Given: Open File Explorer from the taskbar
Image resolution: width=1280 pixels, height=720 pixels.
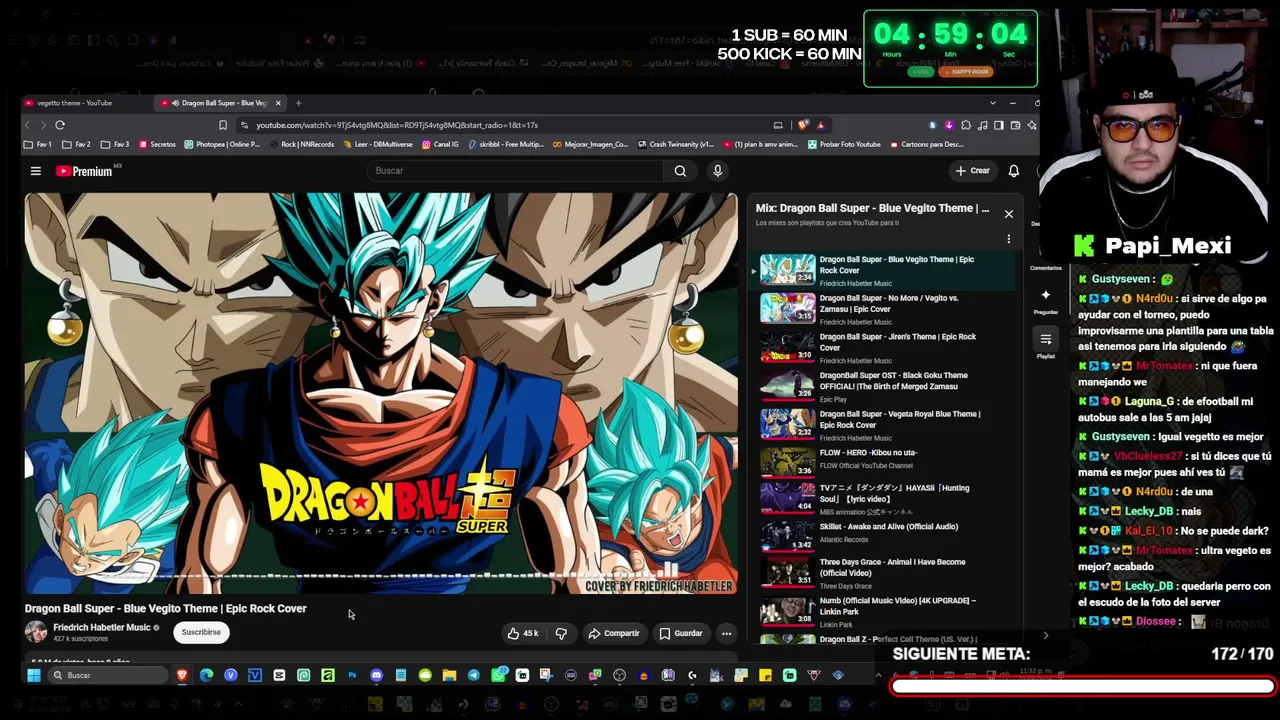Looking at the screenshot, I should [449, 675].
